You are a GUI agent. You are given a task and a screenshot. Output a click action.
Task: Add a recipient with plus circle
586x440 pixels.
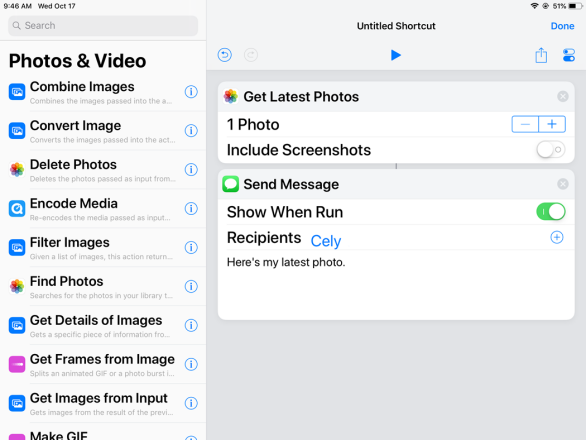click(x=556, y=237)
